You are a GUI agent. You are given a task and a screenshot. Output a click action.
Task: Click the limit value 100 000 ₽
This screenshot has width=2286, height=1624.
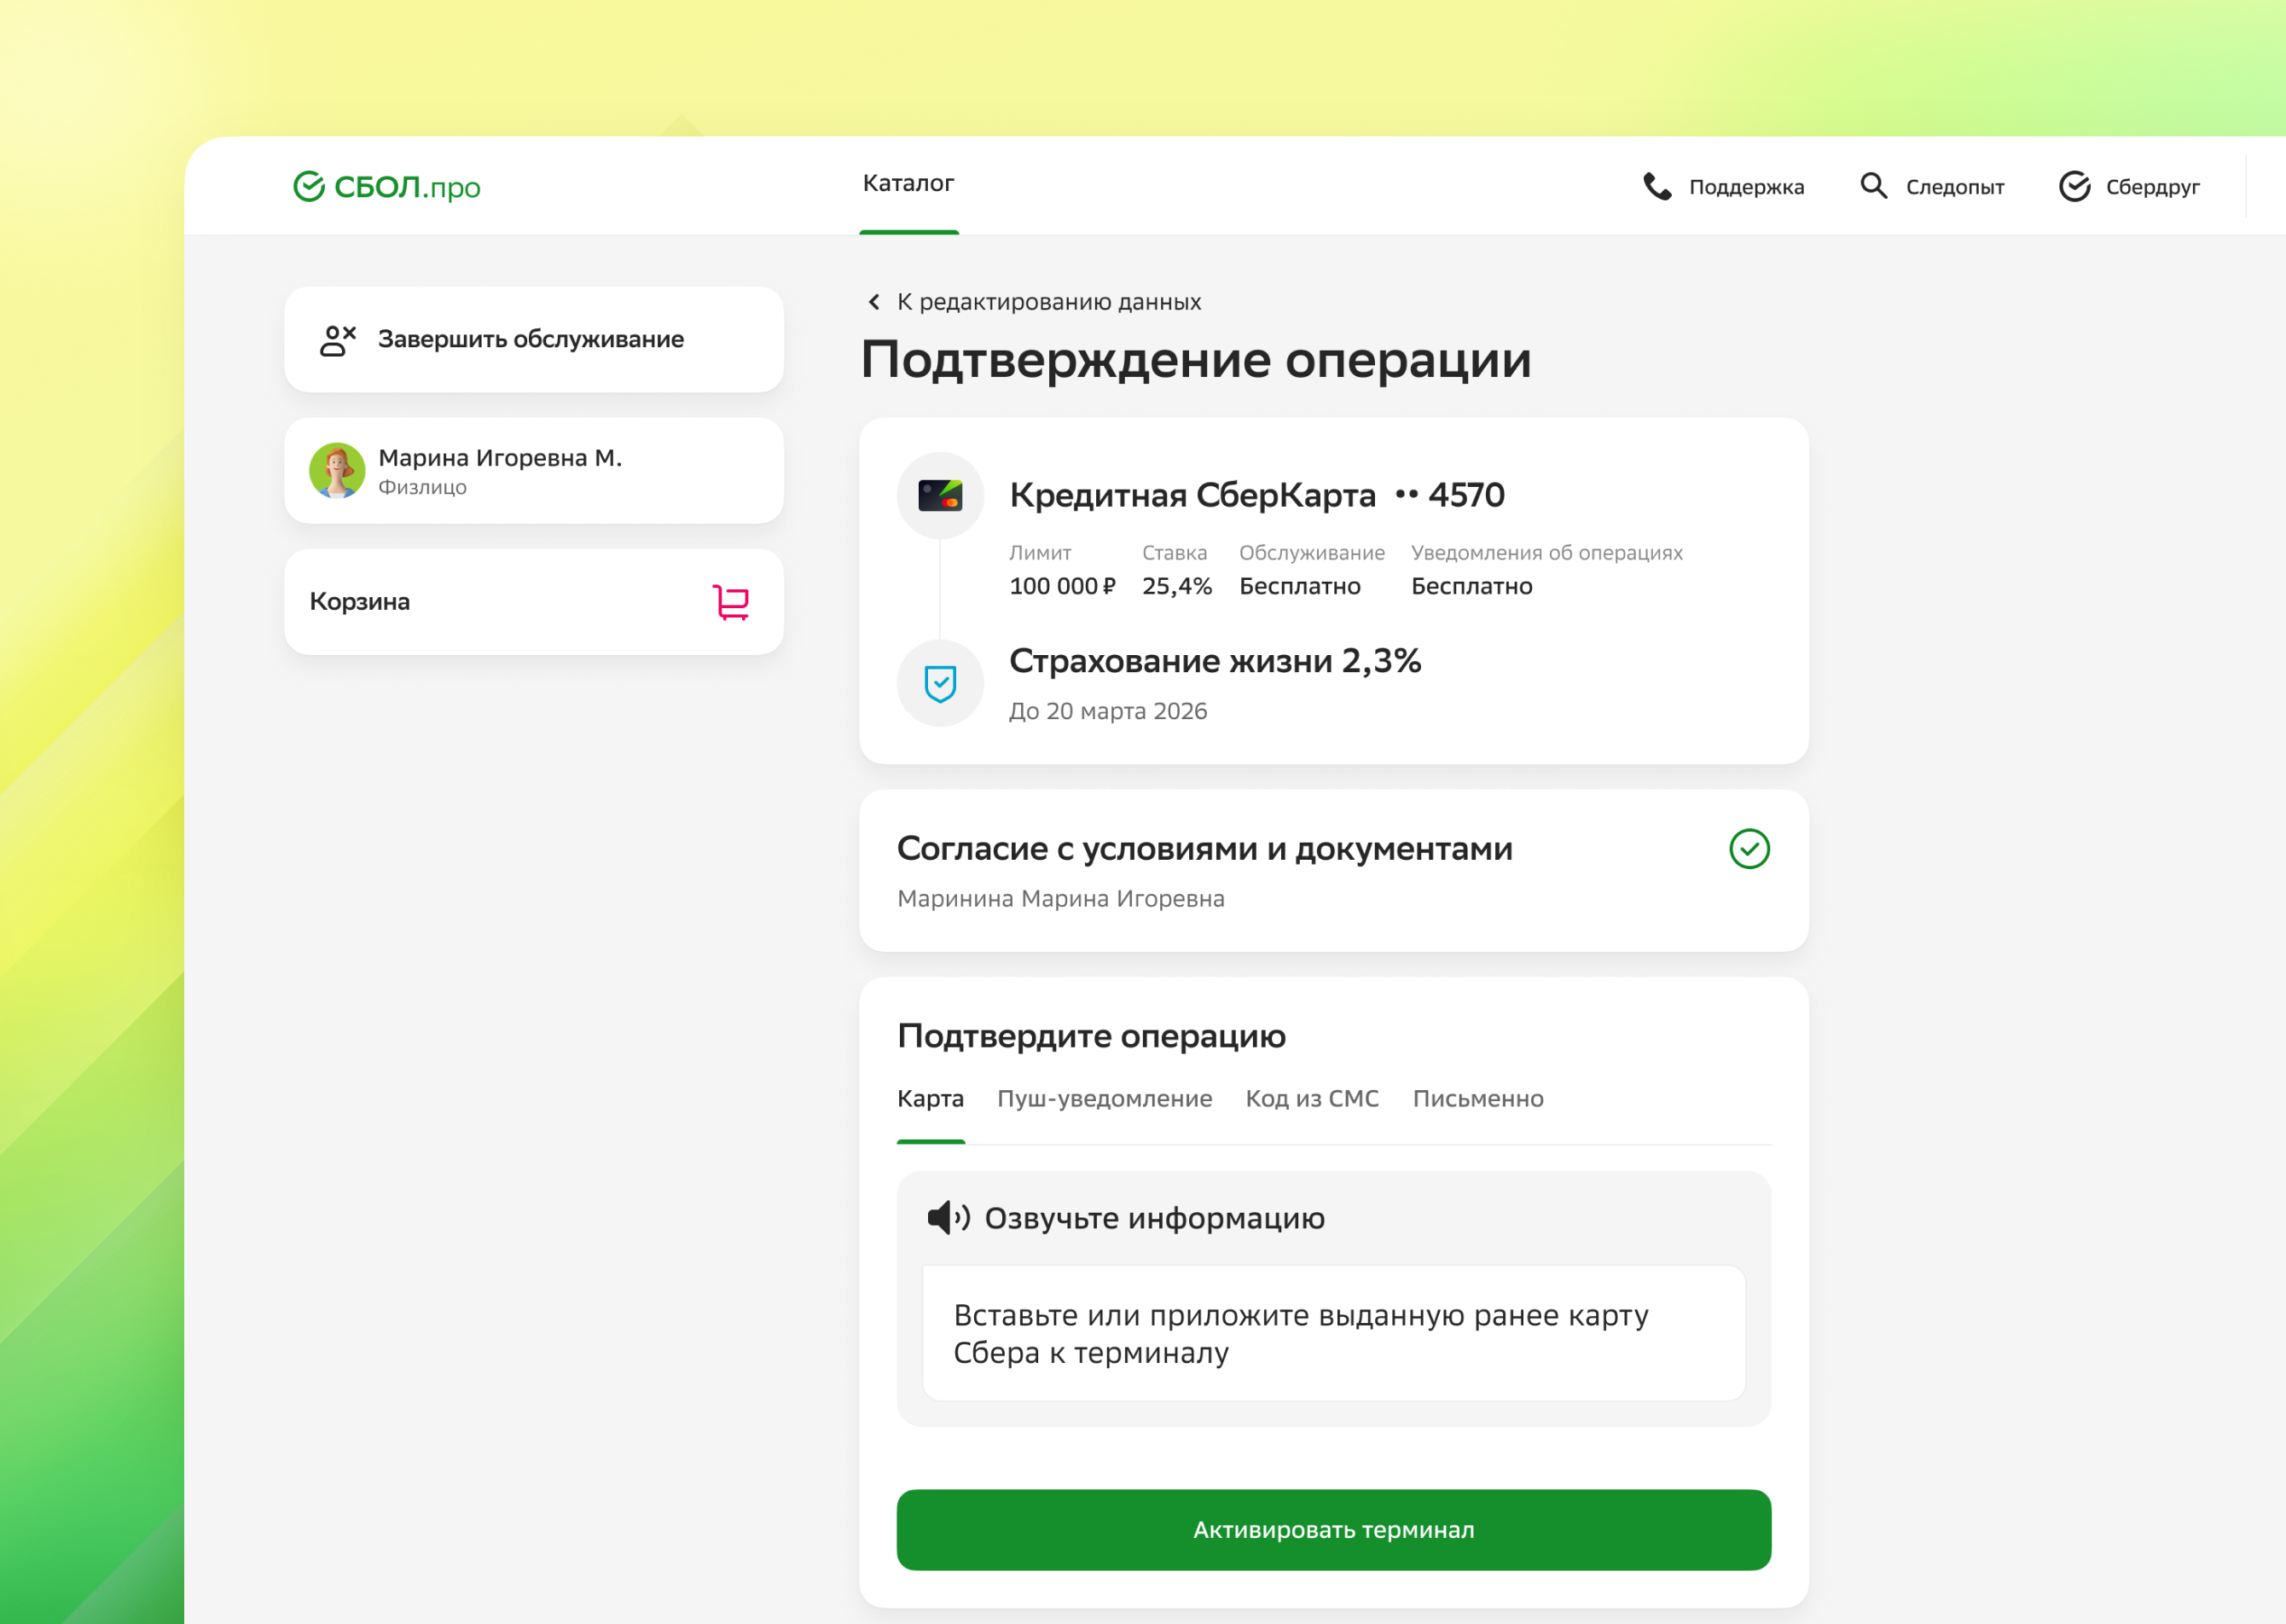1062,587
